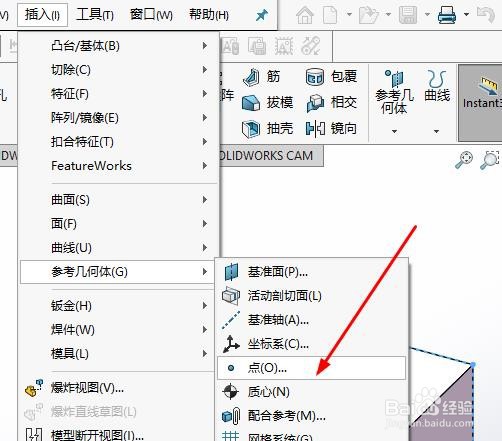Select 基准面(P)... reference plane

point(311,272)
